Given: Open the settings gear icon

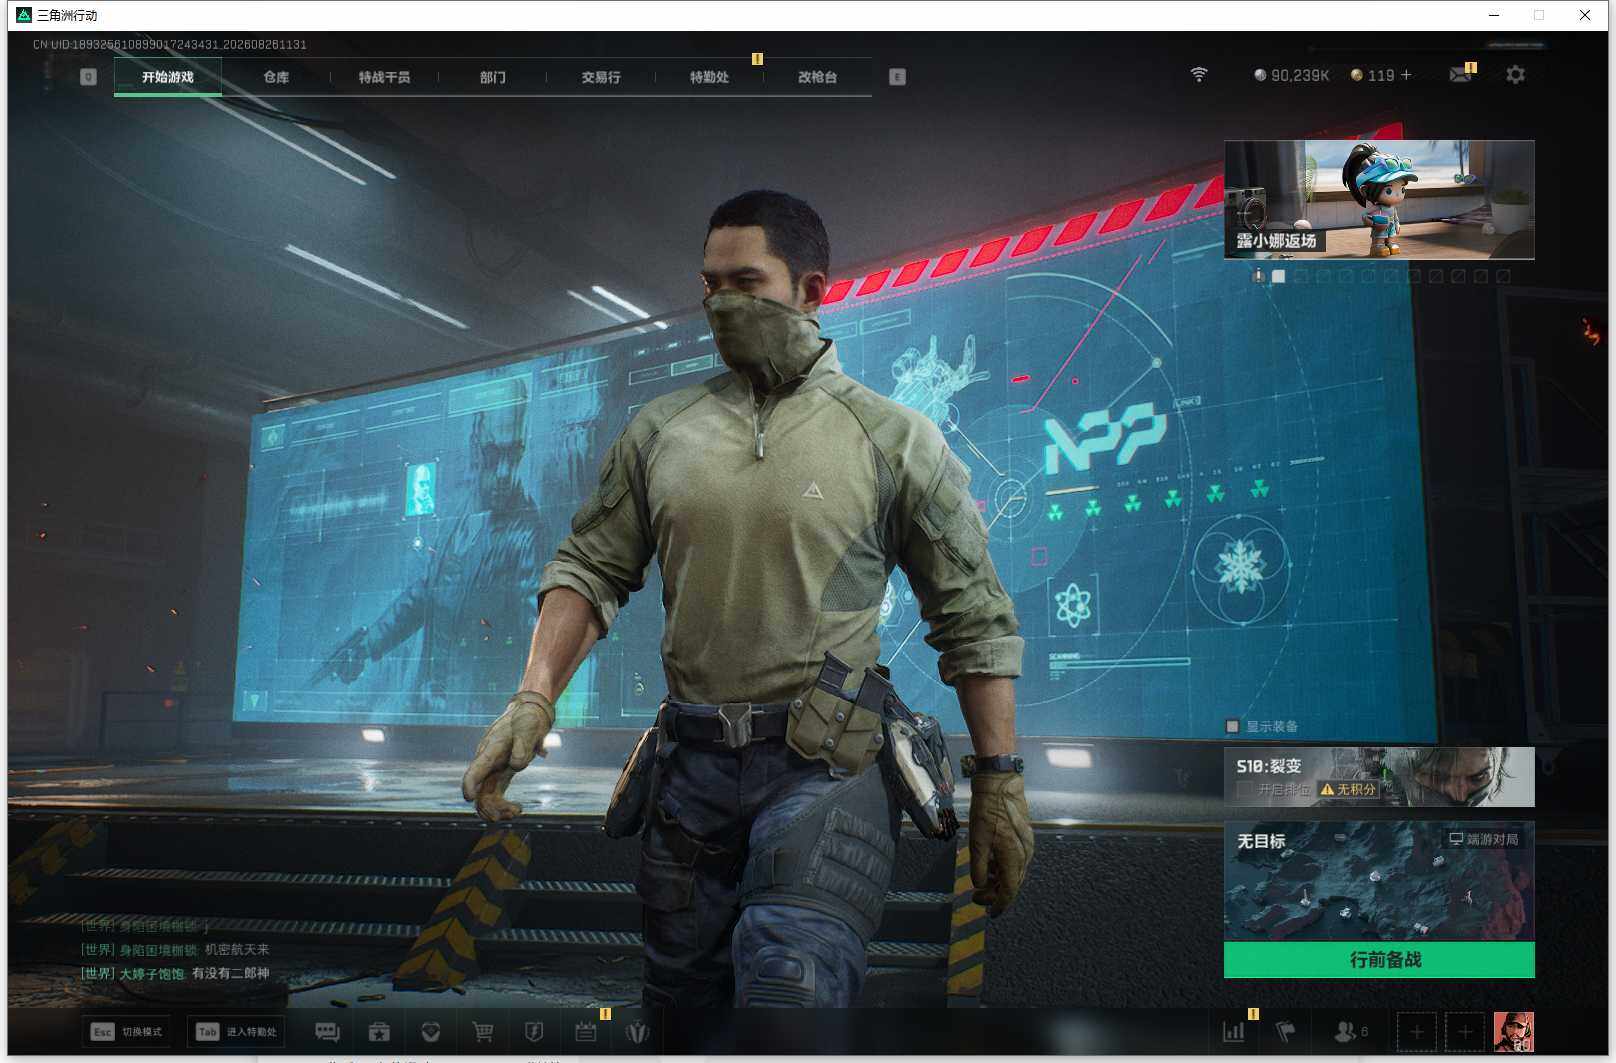Looking at the screenshot, I should pyautogui.click(x=1515, y=75).
